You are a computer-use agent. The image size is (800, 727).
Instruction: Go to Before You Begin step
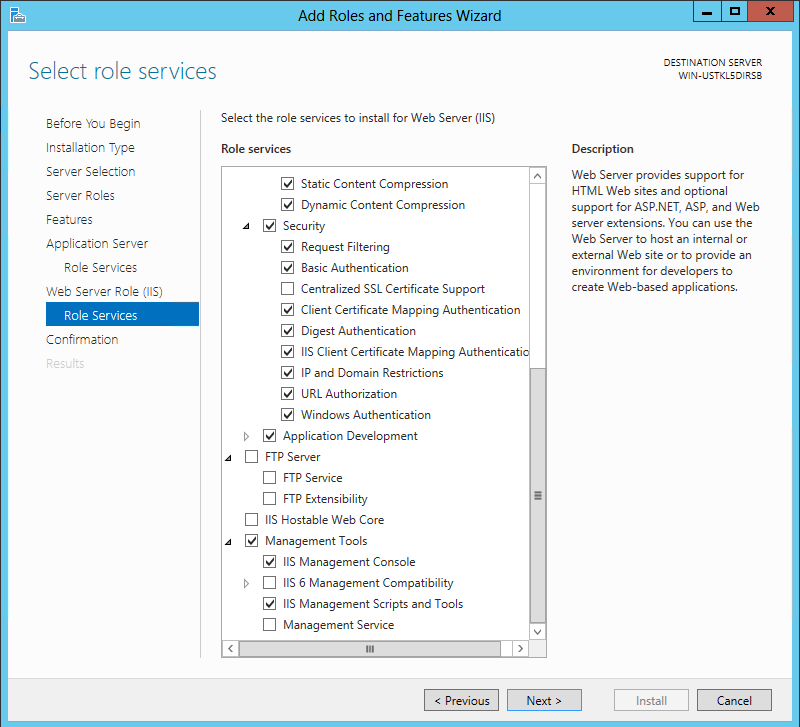pos(93,123)
